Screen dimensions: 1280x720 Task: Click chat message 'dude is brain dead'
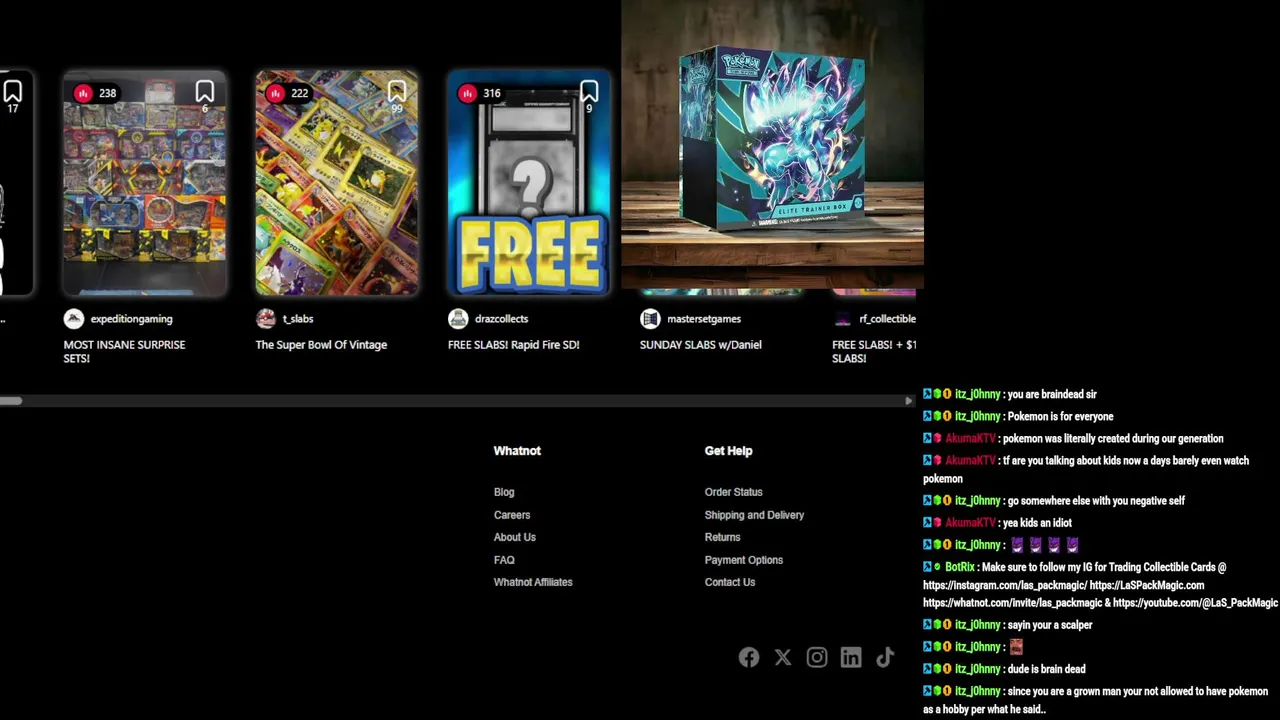click(1046, 669)
